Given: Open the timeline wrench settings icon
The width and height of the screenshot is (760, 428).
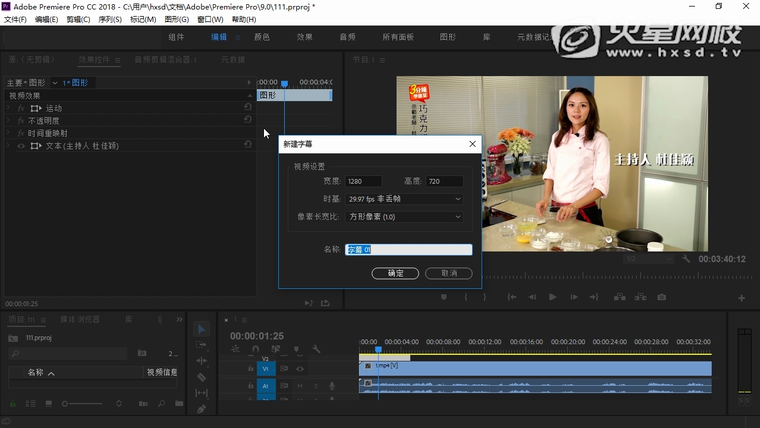Looking at the screenshot, I should 316,349.
